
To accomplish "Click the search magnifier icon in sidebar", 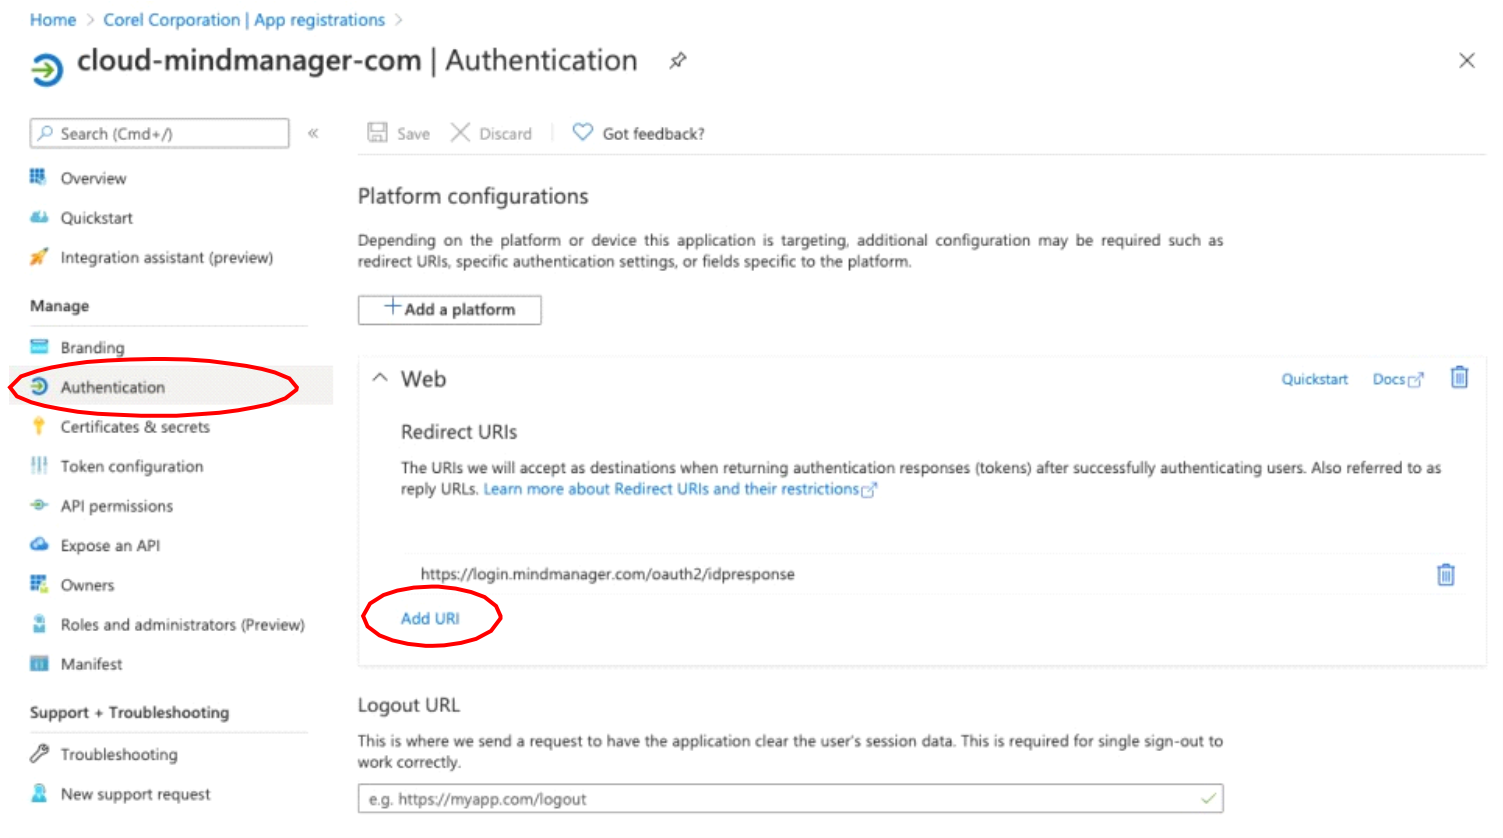I will 45,133.
